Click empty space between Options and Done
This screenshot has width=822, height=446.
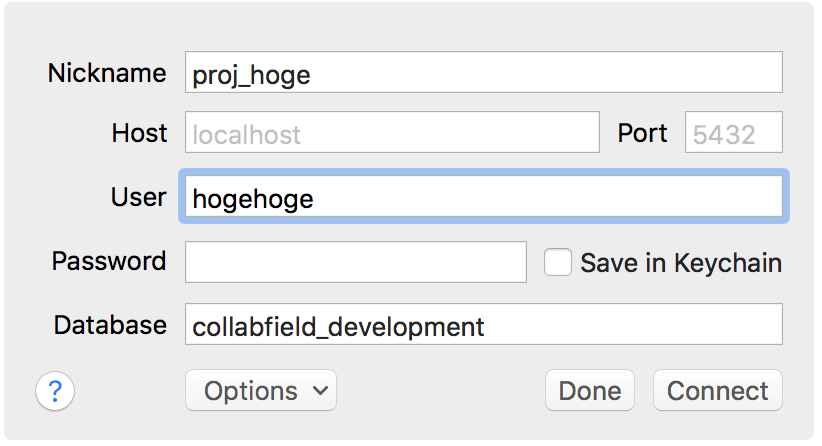(x=440, y=391)
